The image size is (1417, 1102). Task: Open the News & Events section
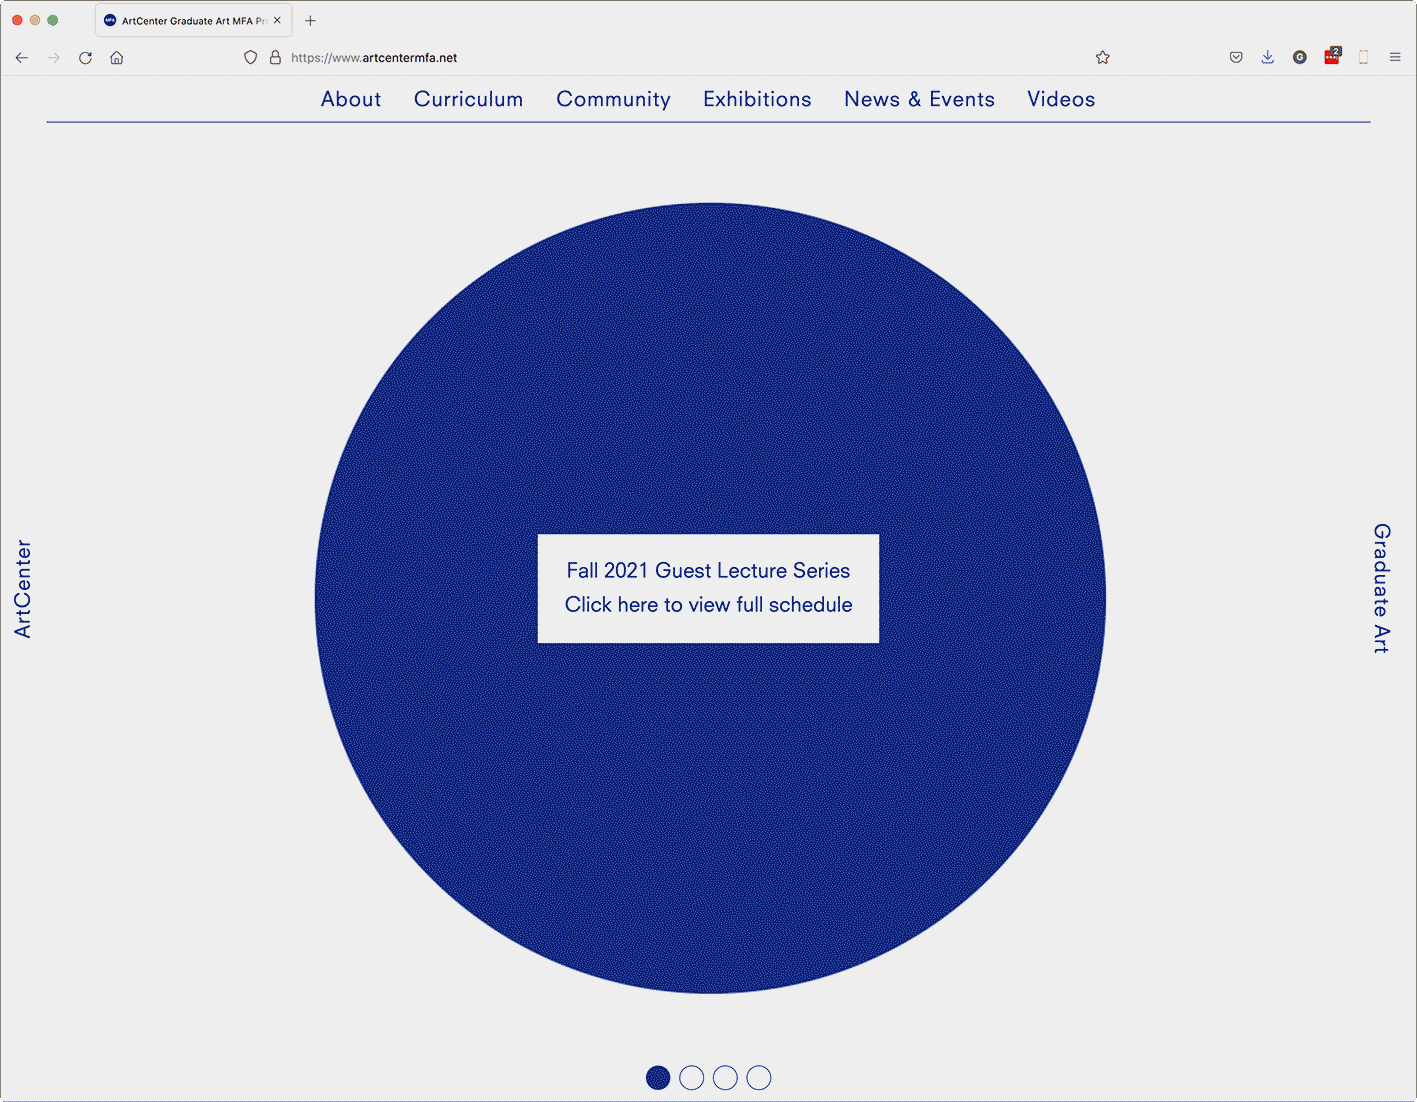point(919,99)
